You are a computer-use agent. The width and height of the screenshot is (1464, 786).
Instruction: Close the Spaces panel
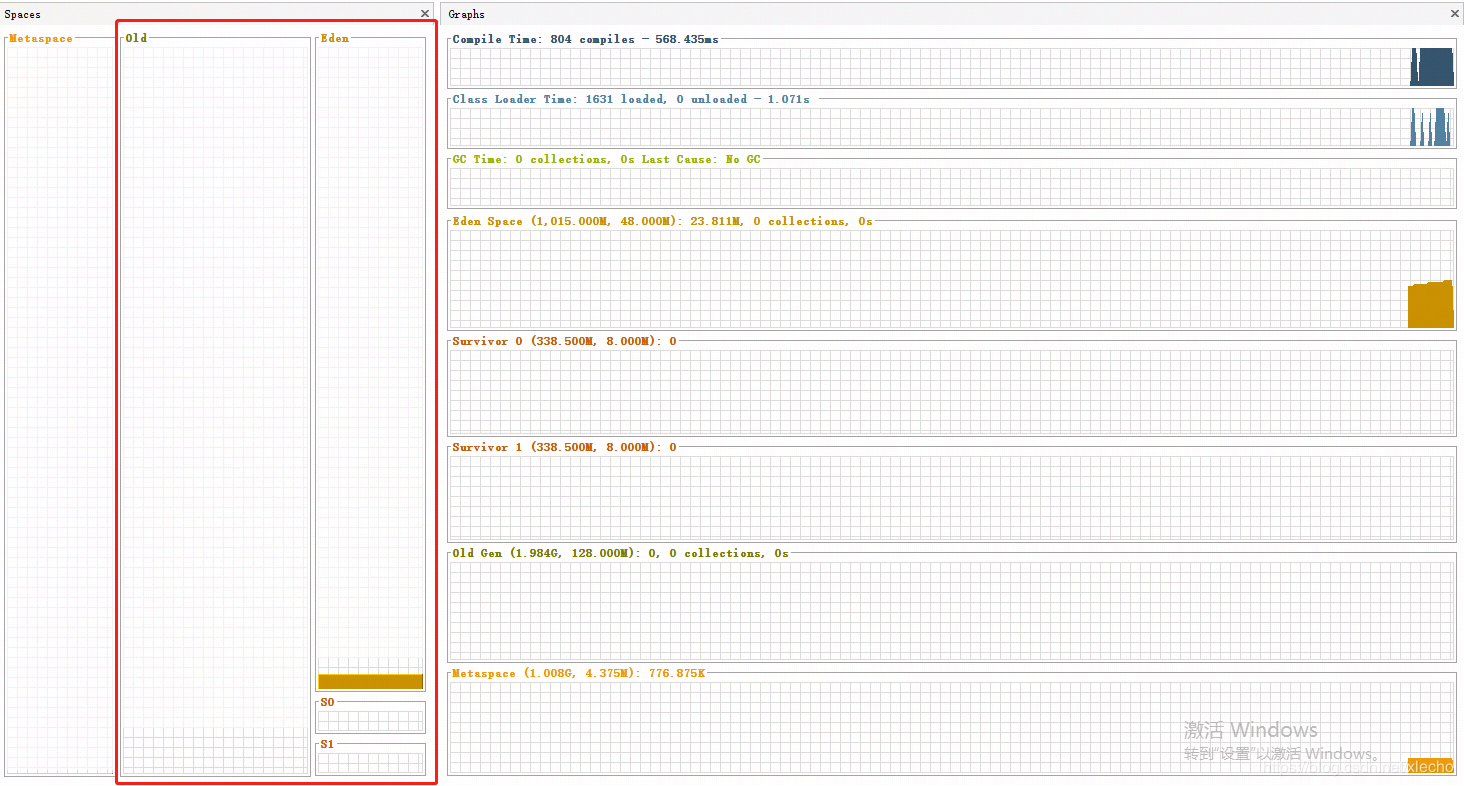[425, 14]
